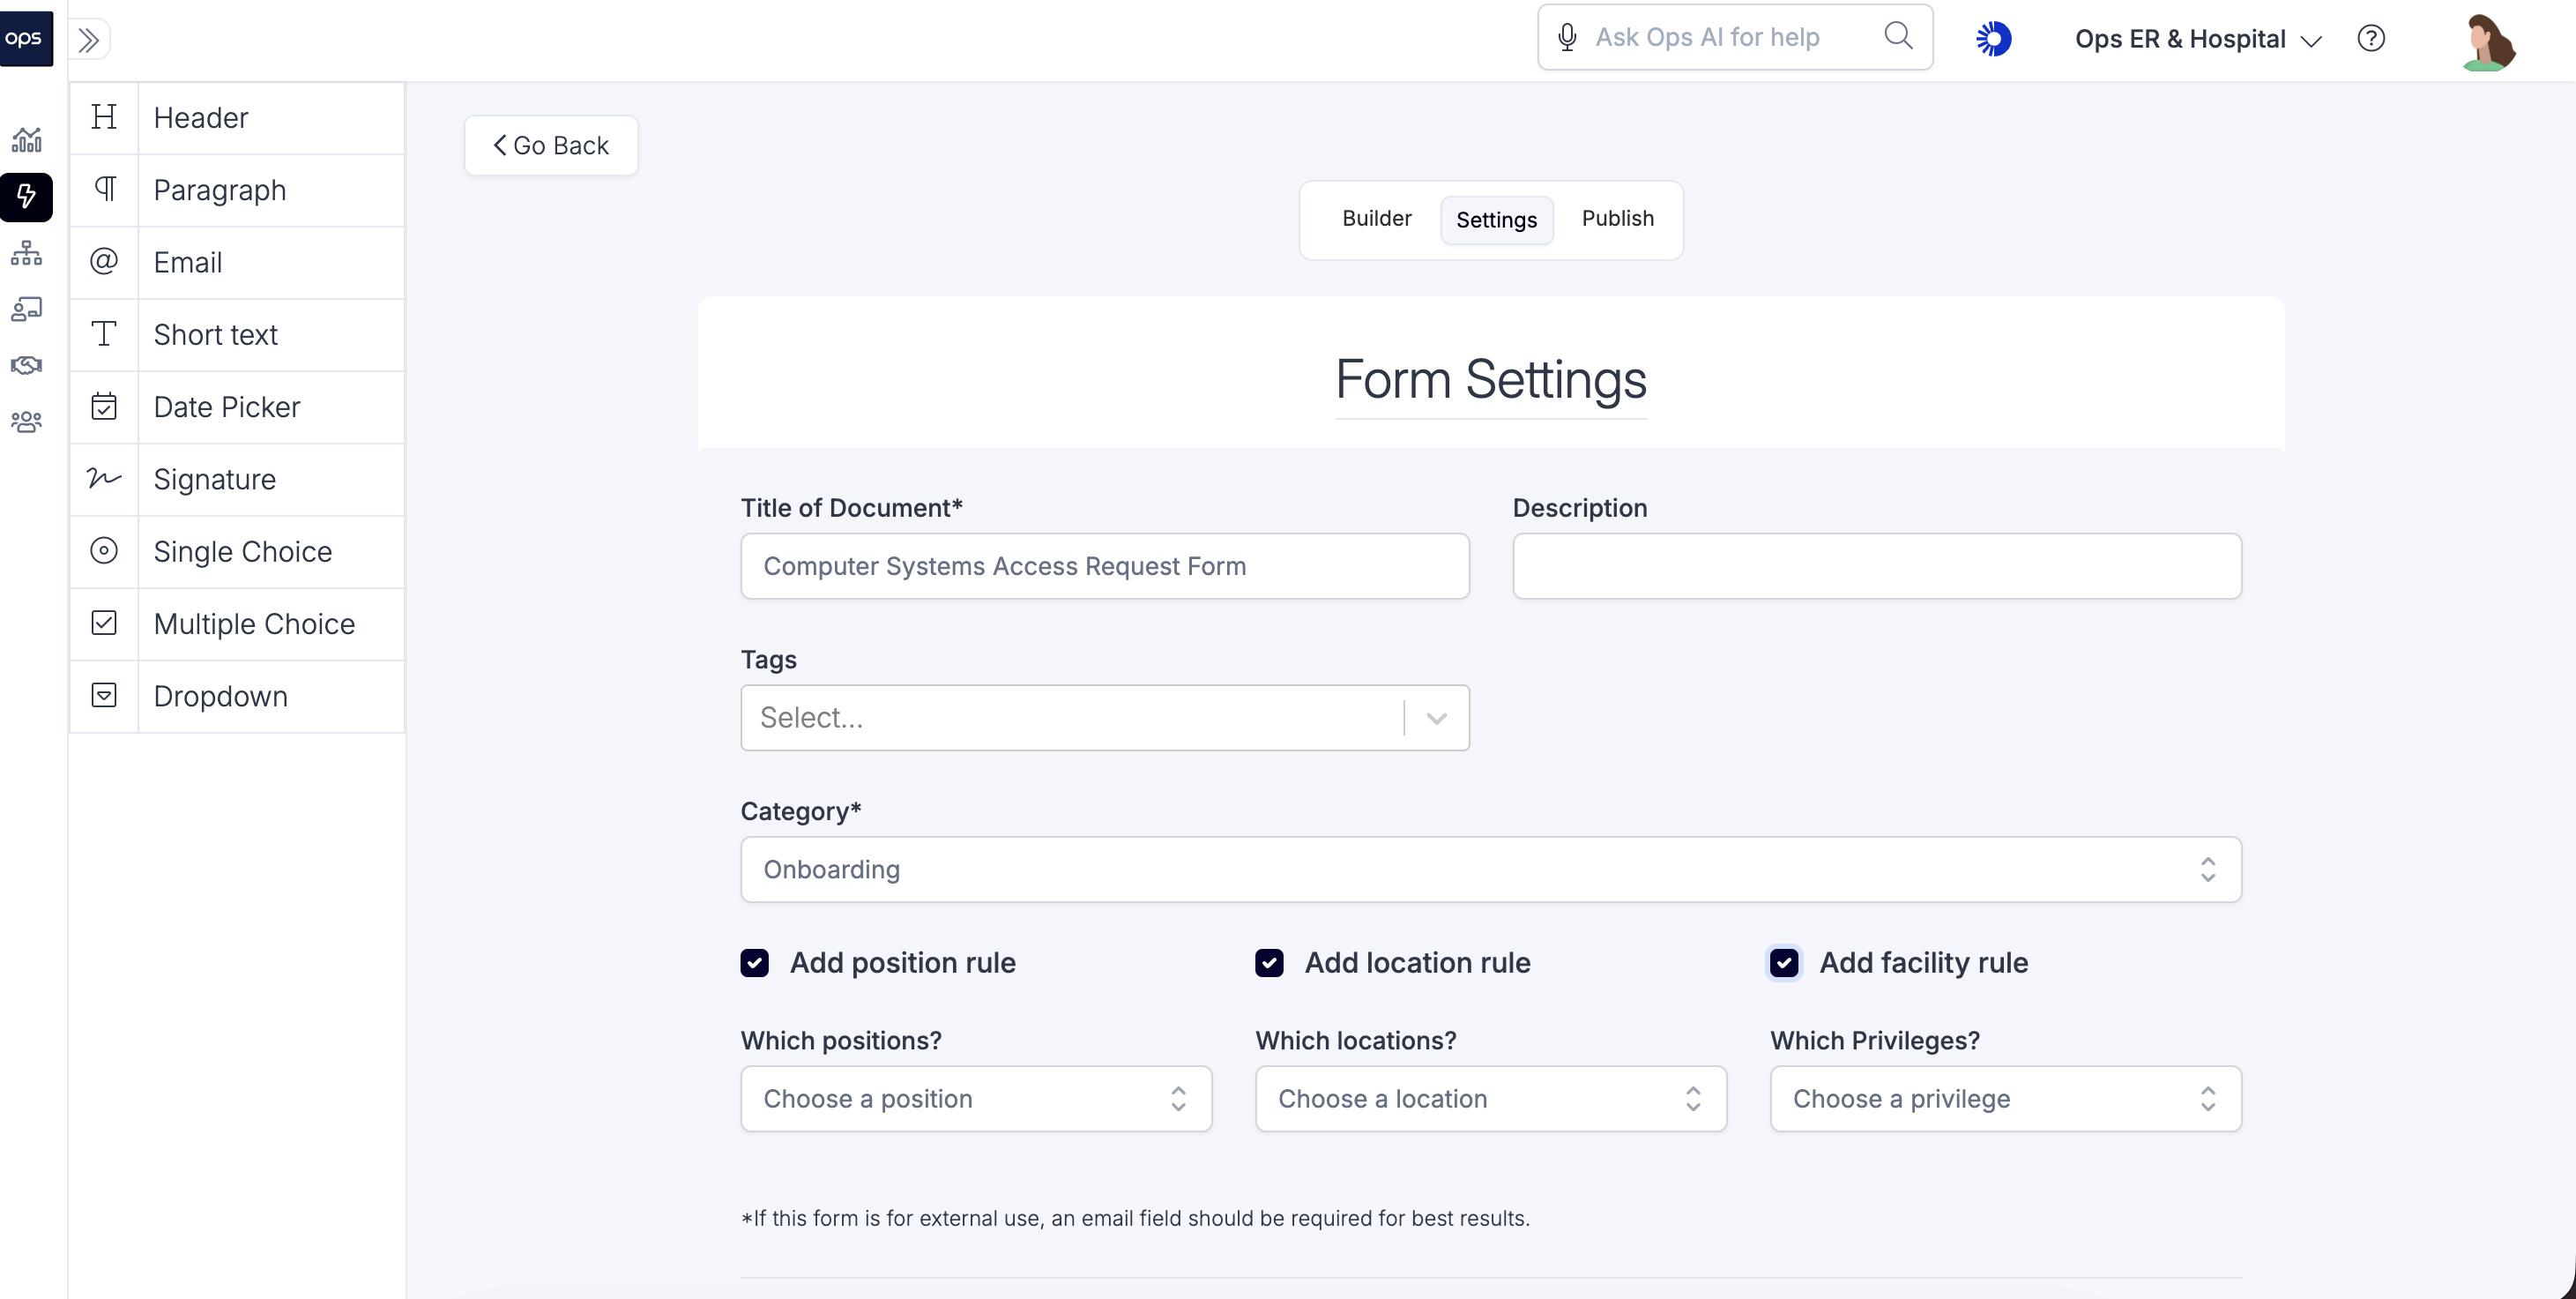
Task: Open the org chart hierarchy icon
Action: (27, 253)
